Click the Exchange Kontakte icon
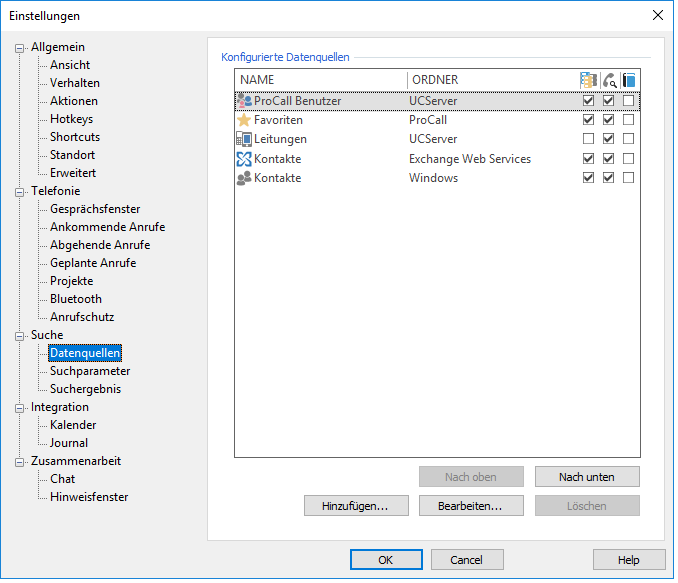 [x=244, y=159]
